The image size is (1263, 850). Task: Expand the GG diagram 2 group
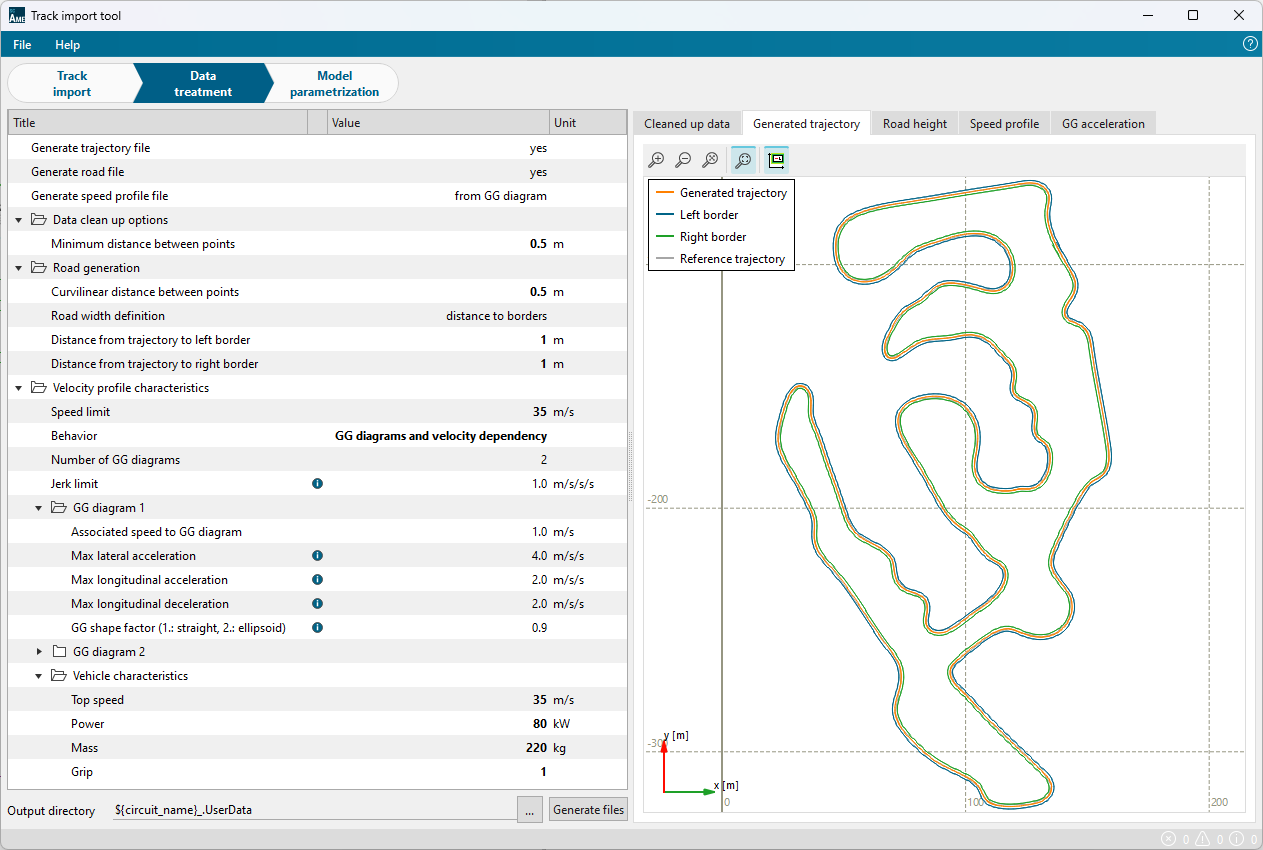click(x=40, y=652)
